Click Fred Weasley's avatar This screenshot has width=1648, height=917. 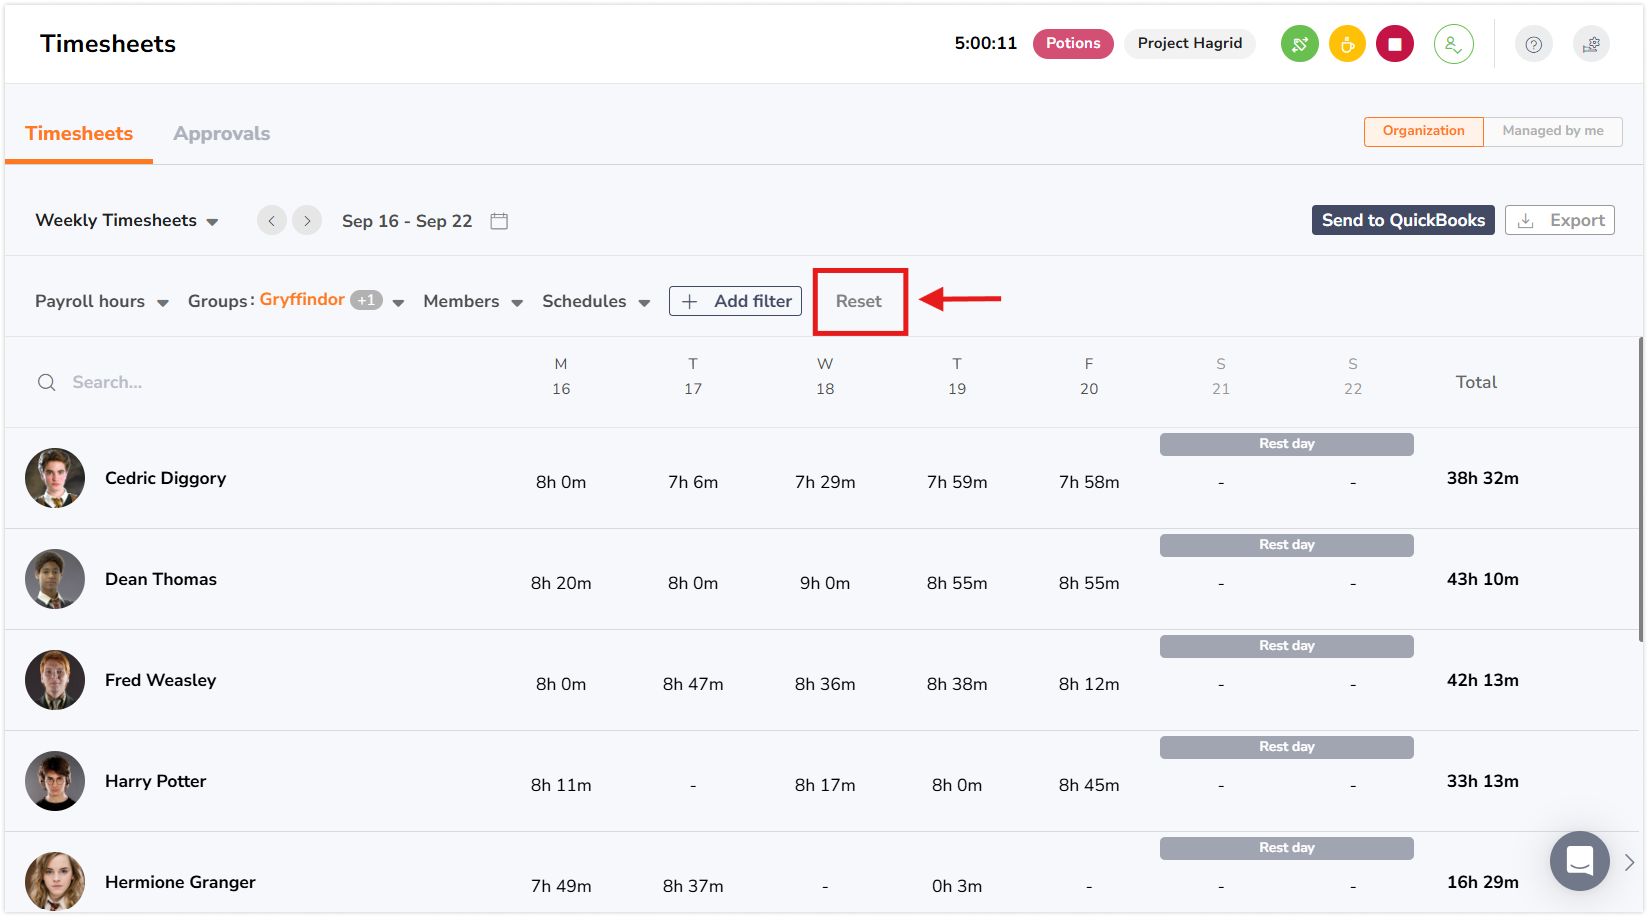[x=55, y=680]
